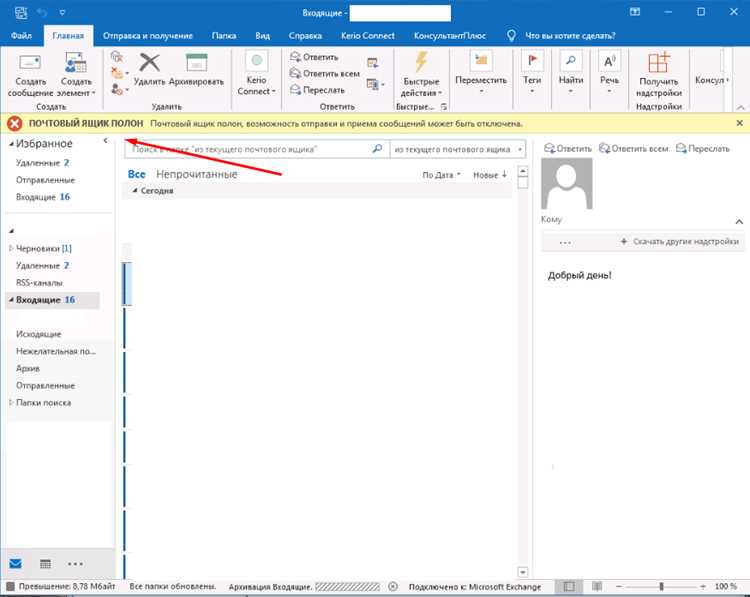Click the reading pane ellipsis add-in button

coord(565,242)
